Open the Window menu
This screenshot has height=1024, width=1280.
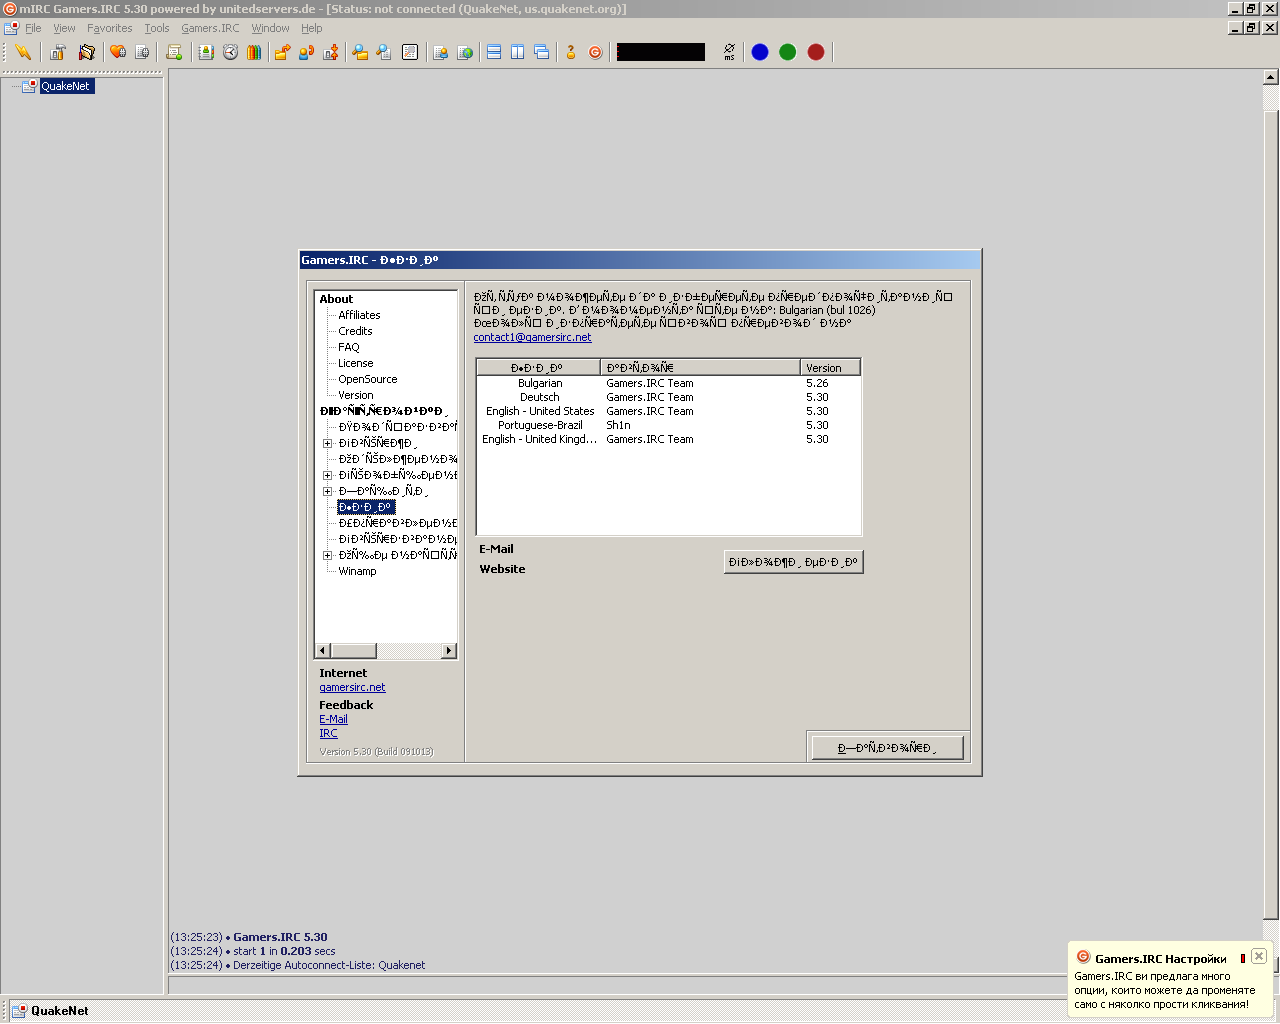[270, 28]
